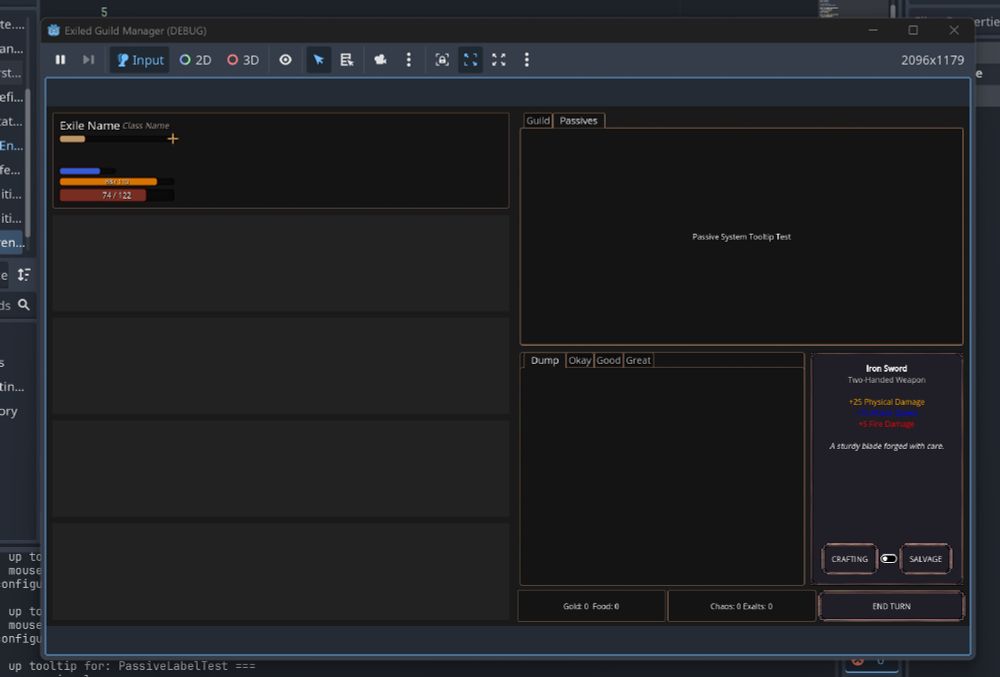1000x677 pixels.
Task: Toggle embedded aspect ratio lock icon
Action: [x=442, y=59]
